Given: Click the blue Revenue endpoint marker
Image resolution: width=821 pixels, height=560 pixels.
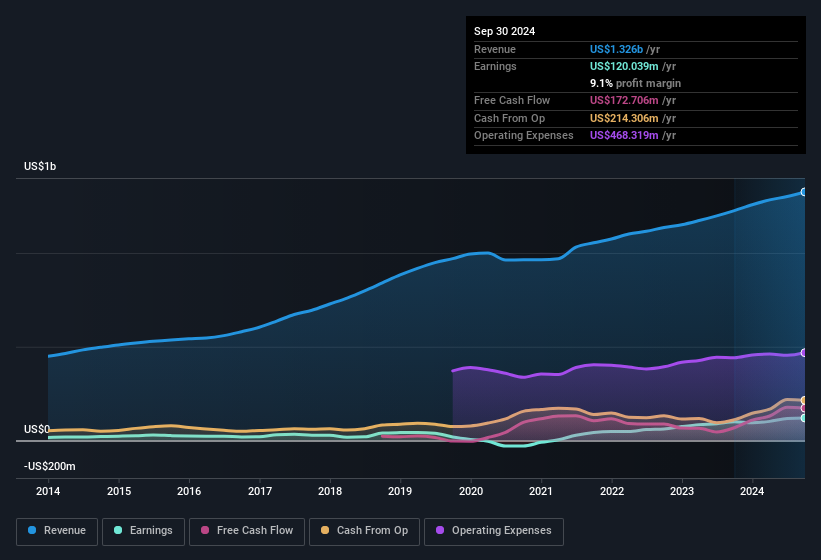Looking at the screenshot, I should (x=804, y=192).
